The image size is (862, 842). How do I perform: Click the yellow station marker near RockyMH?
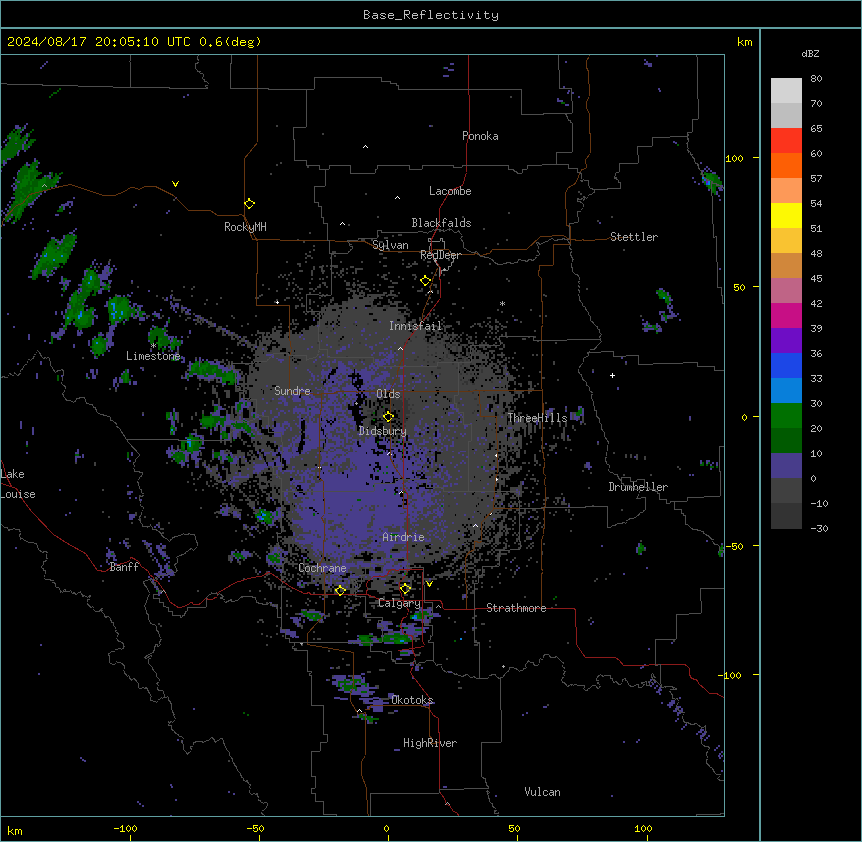pyautogui.click(x=249, y=204)
